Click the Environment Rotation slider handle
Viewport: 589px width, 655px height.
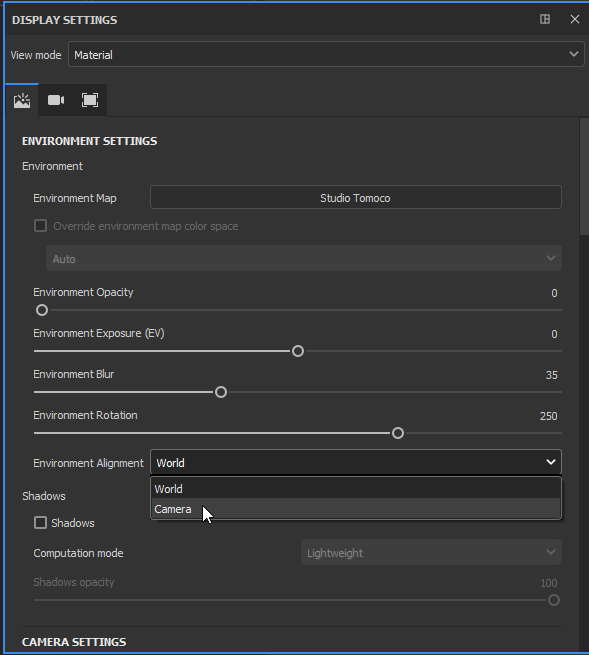(x=398, y=433)
